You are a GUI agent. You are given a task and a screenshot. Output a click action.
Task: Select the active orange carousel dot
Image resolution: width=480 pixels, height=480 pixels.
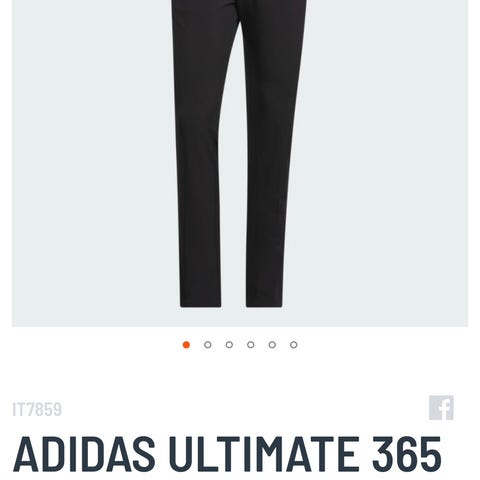[186, 345]
